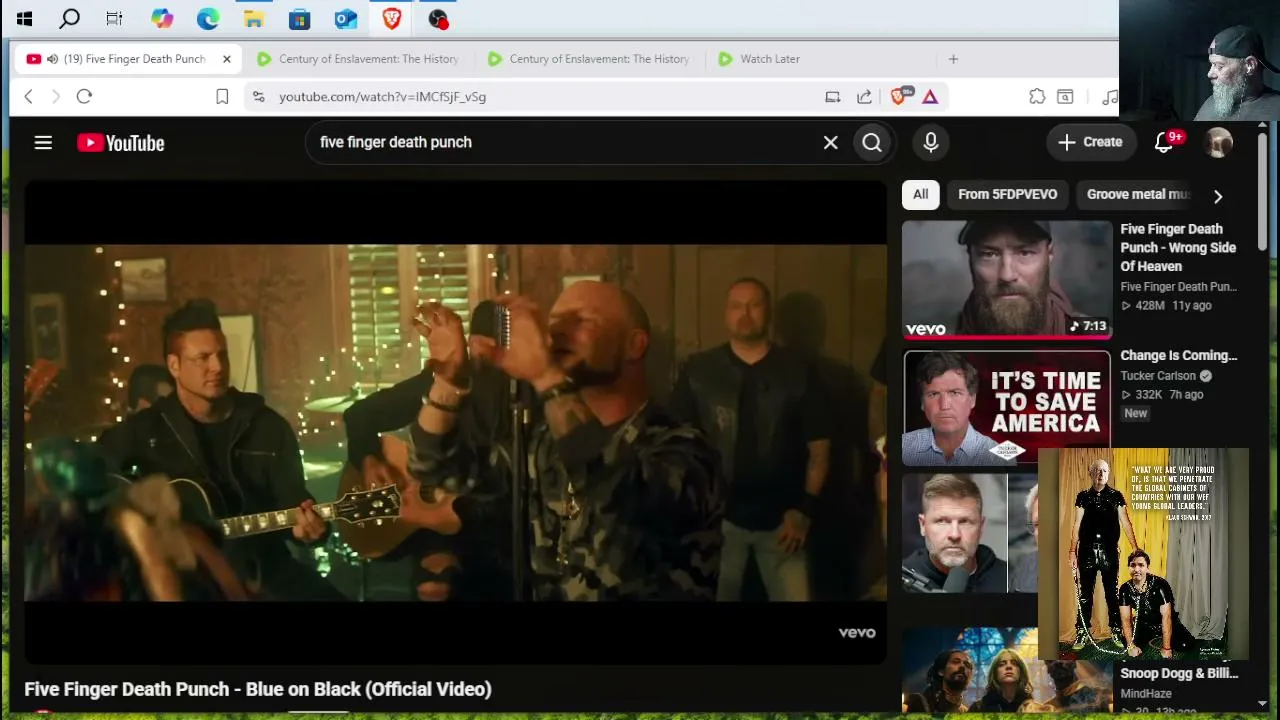Click the Blue on Black (Official Video) title
This screenshot has height=720, width=1280.
tap(258, 689)
